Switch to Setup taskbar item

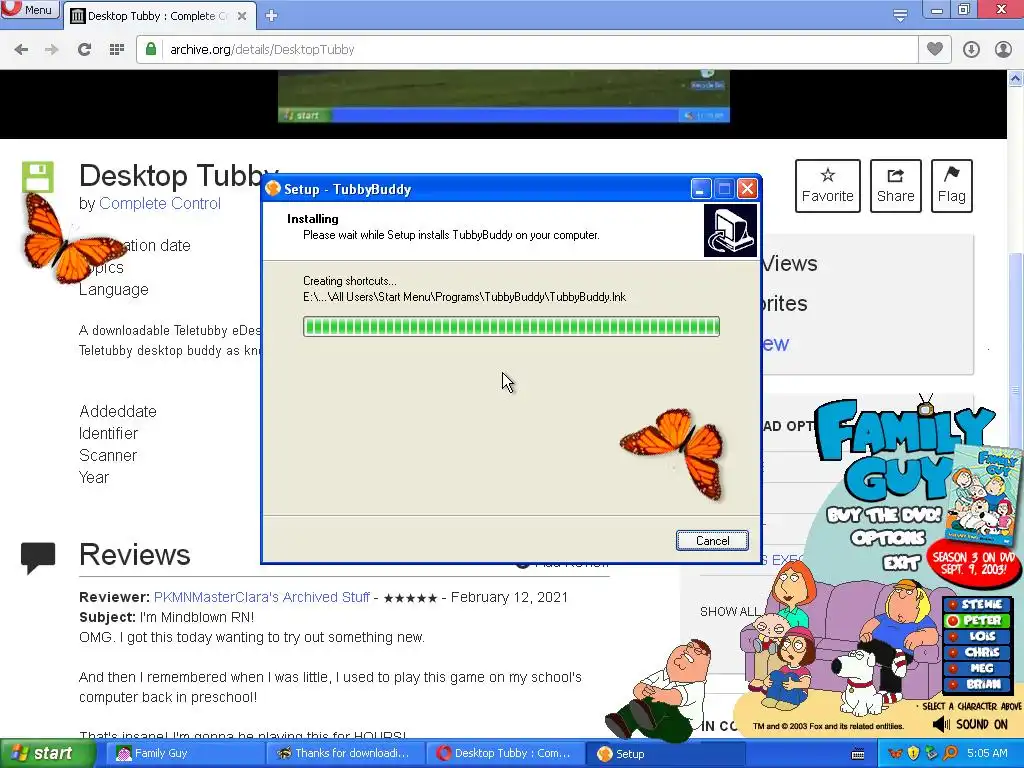(666, 754)
